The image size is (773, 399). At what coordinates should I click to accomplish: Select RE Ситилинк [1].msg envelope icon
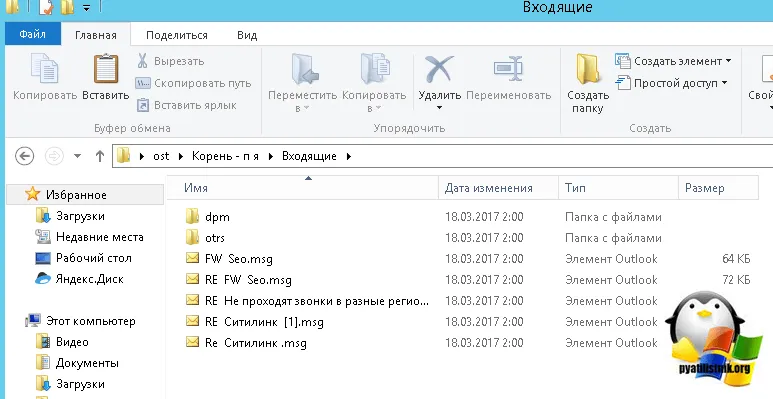pos(192,322)
